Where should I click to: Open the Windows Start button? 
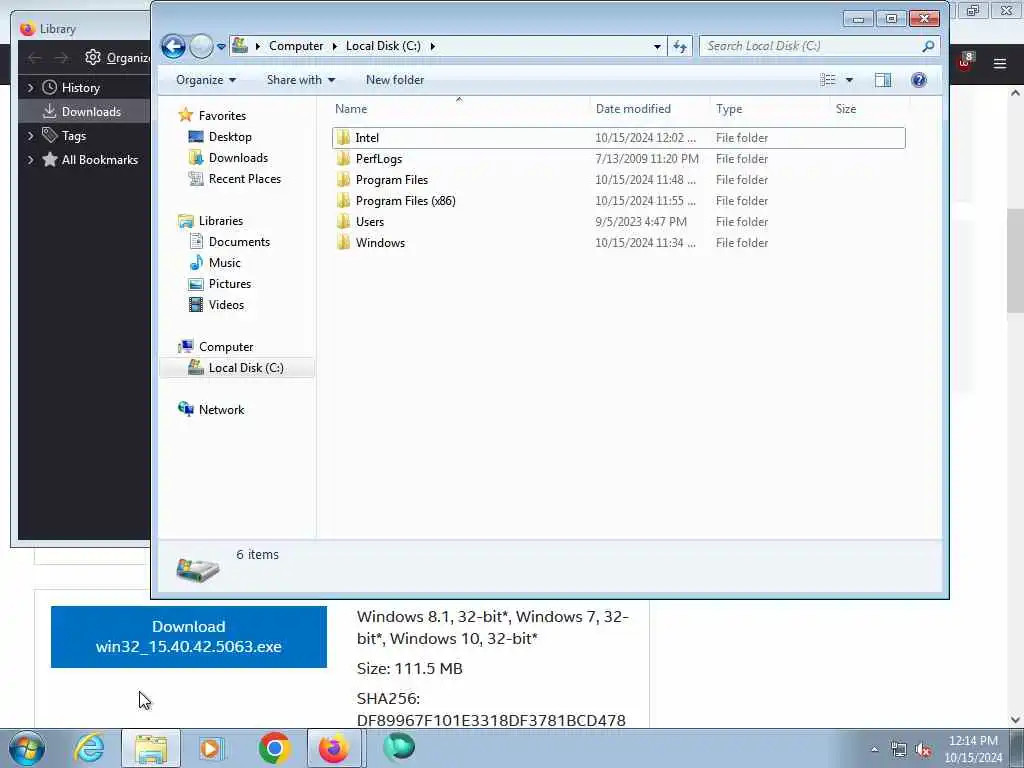27,748
